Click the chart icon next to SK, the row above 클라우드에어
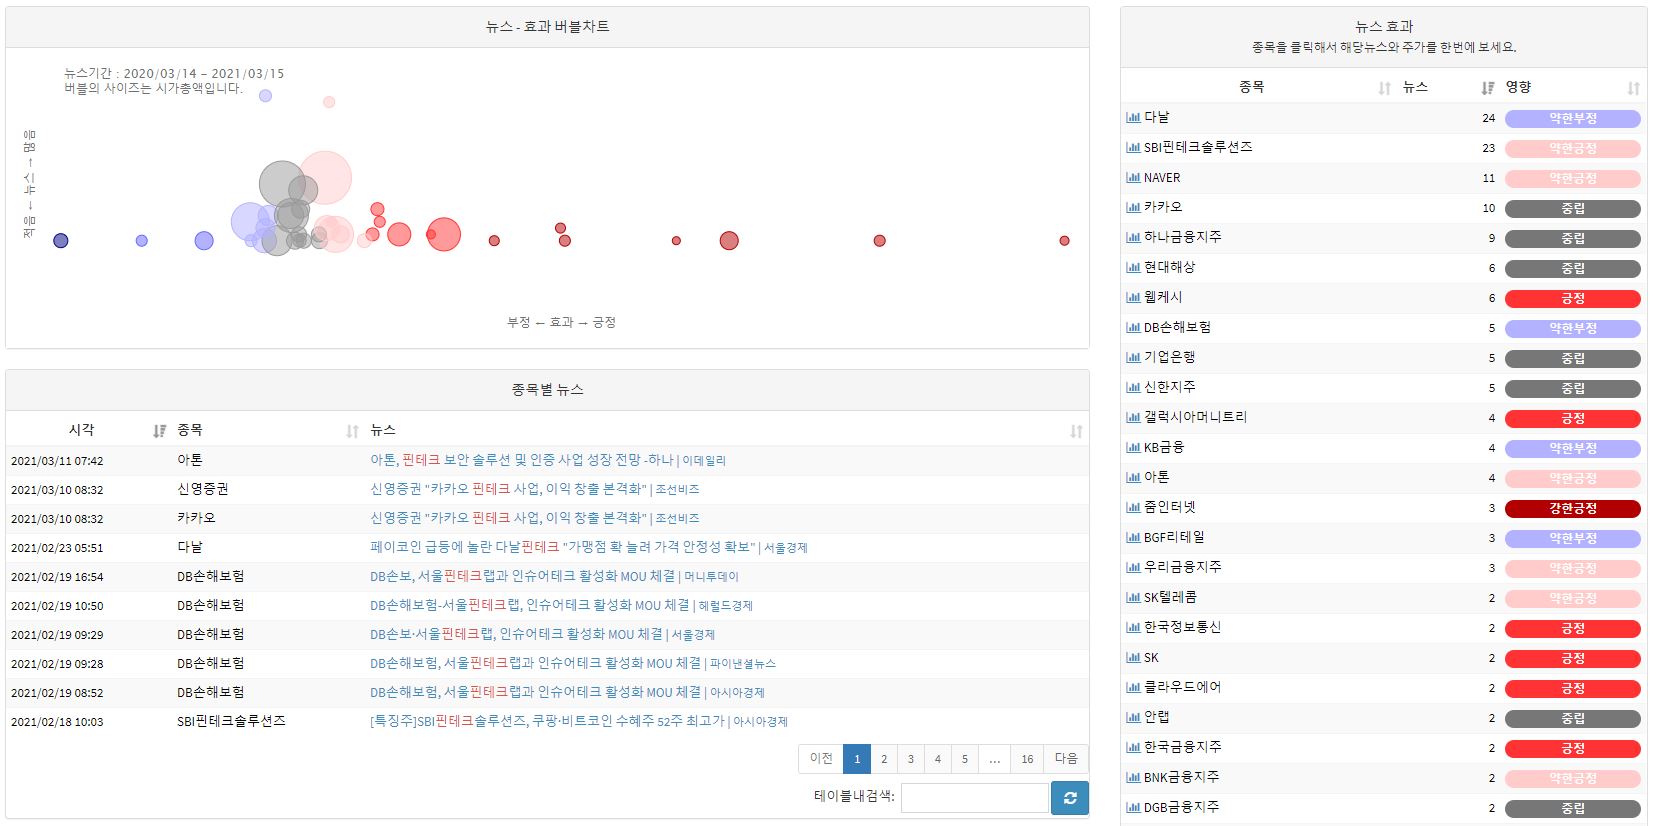 1133,658
